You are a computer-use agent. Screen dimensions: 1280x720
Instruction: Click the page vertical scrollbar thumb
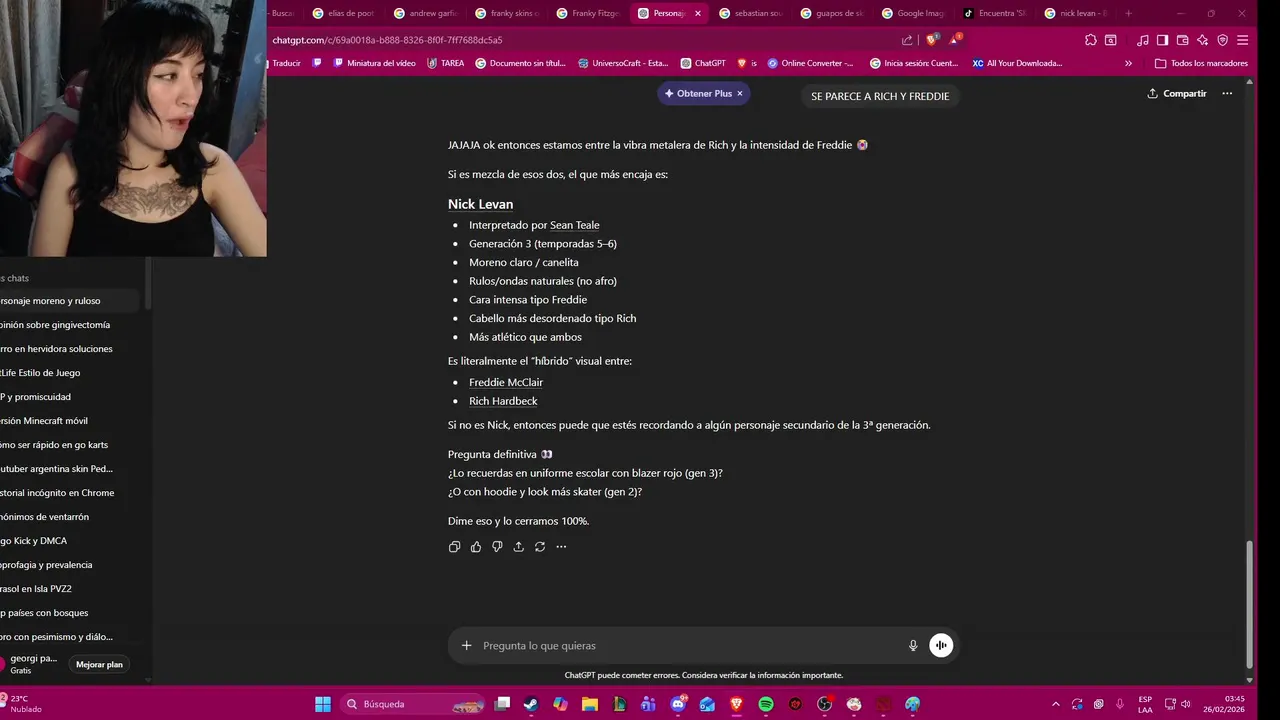pyautogui.click(x=1248, y=604)
